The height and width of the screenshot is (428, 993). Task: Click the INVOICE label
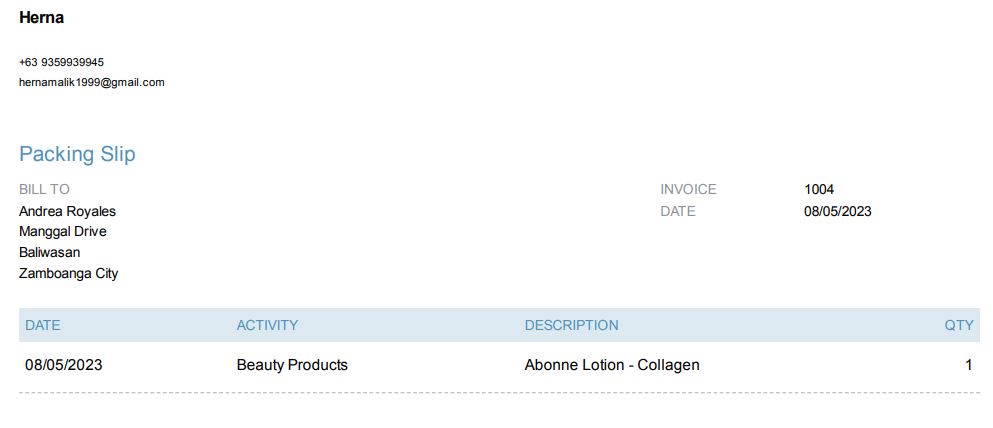click(x=688, y=189)
